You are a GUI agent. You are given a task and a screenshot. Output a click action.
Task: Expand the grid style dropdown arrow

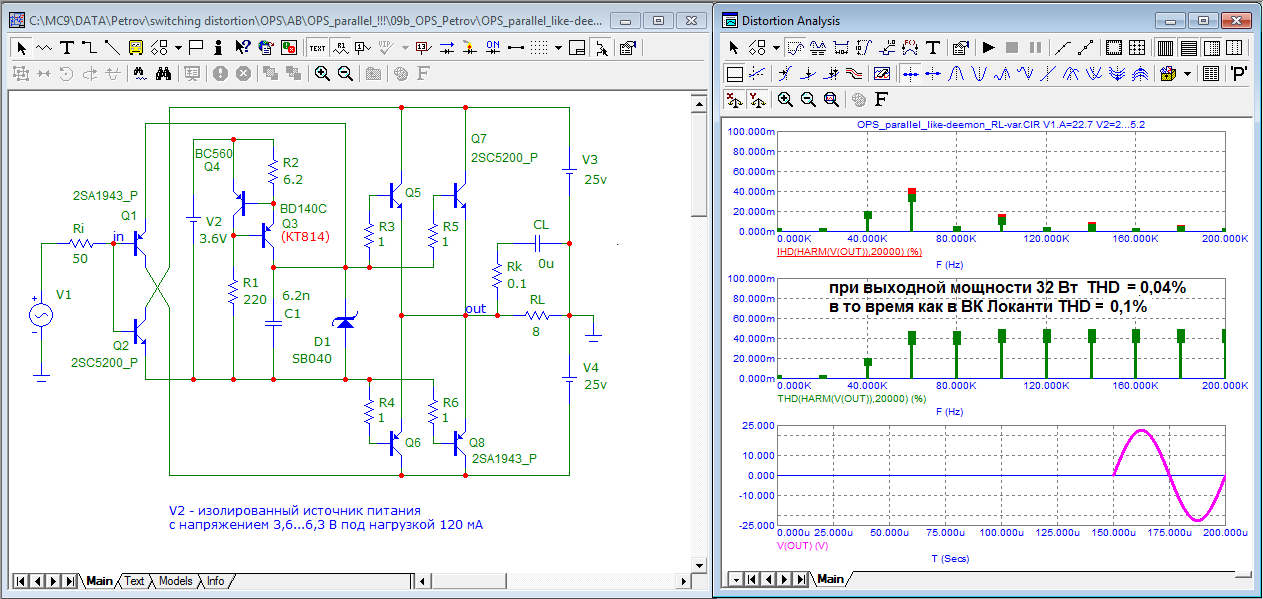tap(558, 47)
